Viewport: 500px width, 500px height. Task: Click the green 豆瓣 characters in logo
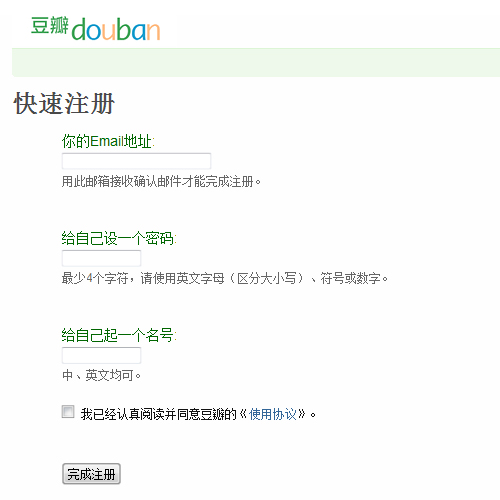click(50, 25)
